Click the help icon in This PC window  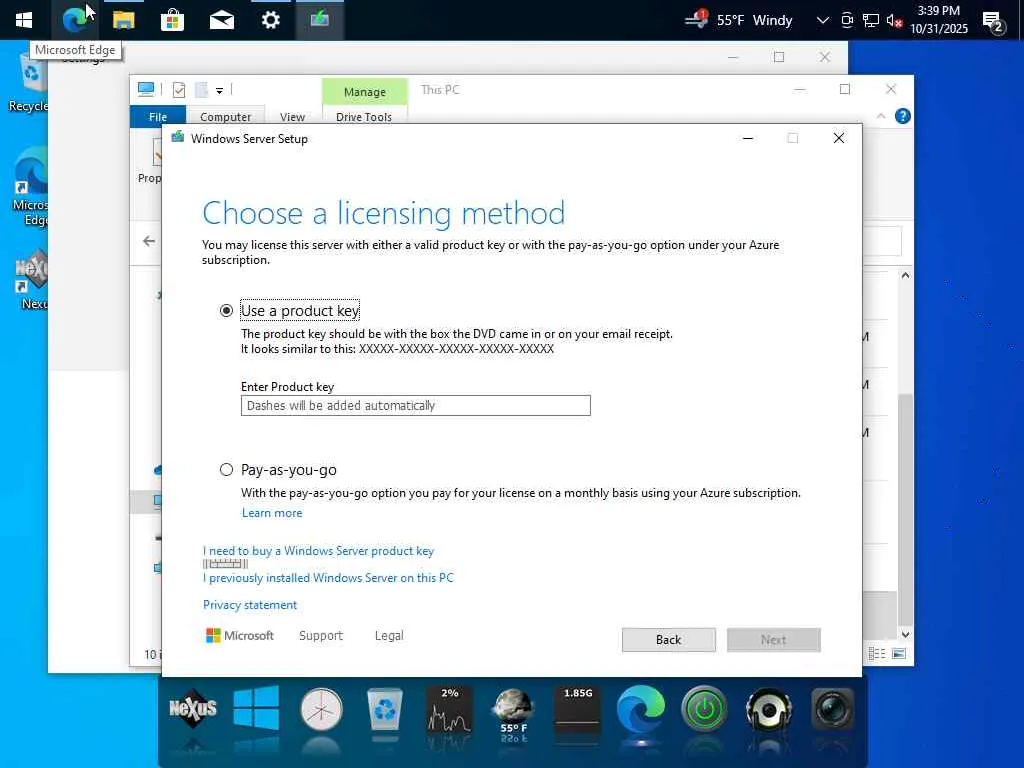tap(903, 116)
